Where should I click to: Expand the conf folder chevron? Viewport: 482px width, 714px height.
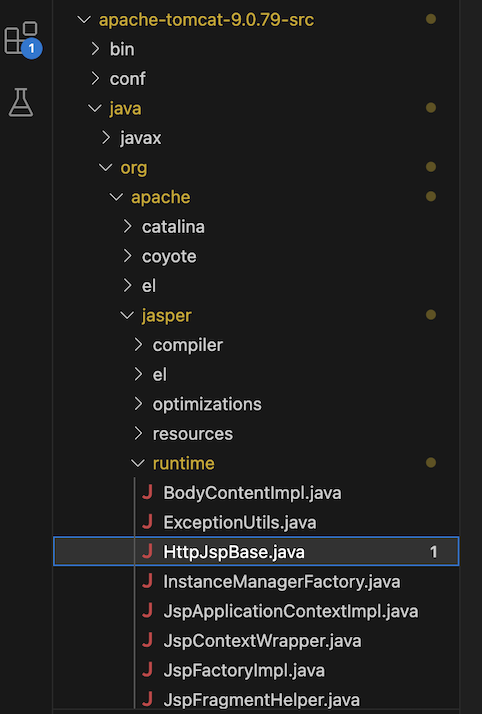tap(95, 78)
